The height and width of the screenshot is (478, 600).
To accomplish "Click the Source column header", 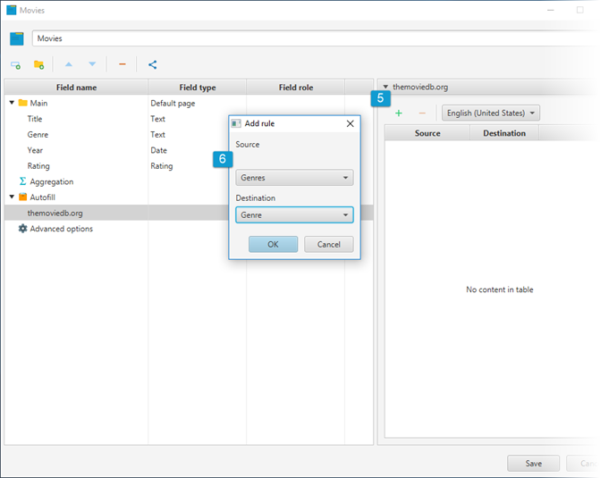I will (427, 133).
